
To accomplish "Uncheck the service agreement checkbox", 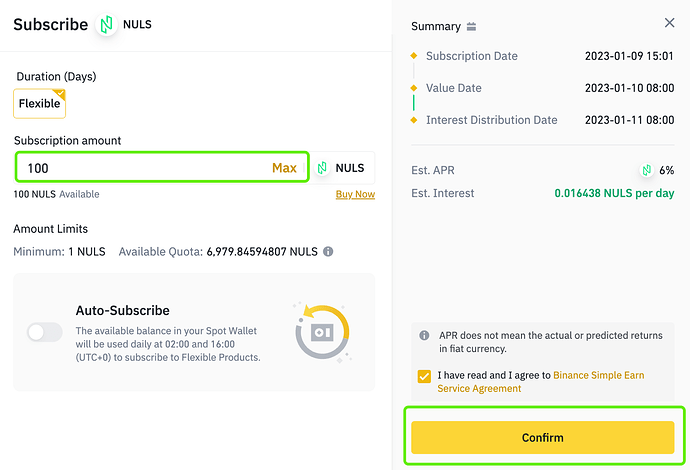I will 424,376.
